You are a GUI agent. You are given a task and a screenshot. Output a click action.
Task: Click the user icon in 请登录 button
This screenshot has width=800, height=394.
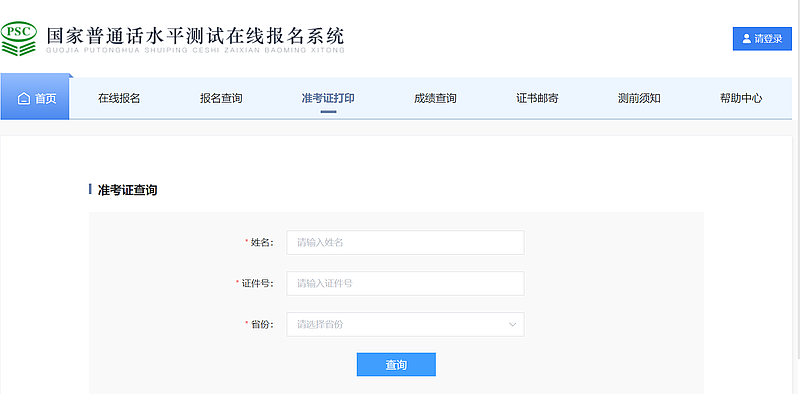pyautogui.click(x=746, y=39)
